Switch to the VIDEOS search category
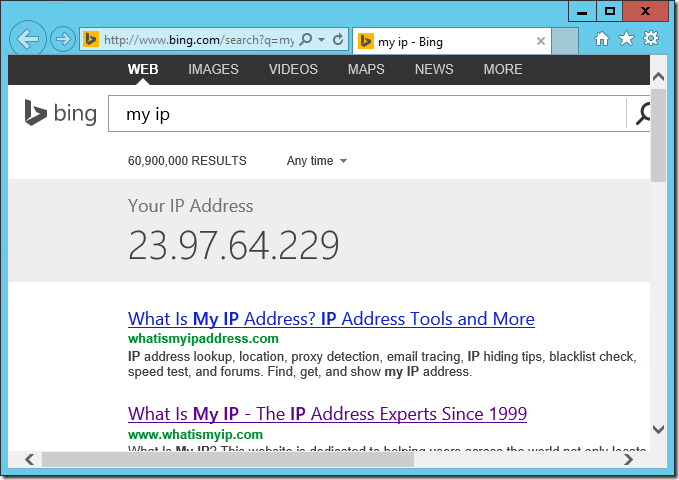Viewport: 679px width, 480px height. pyautogui.click(x=293, y=69)
